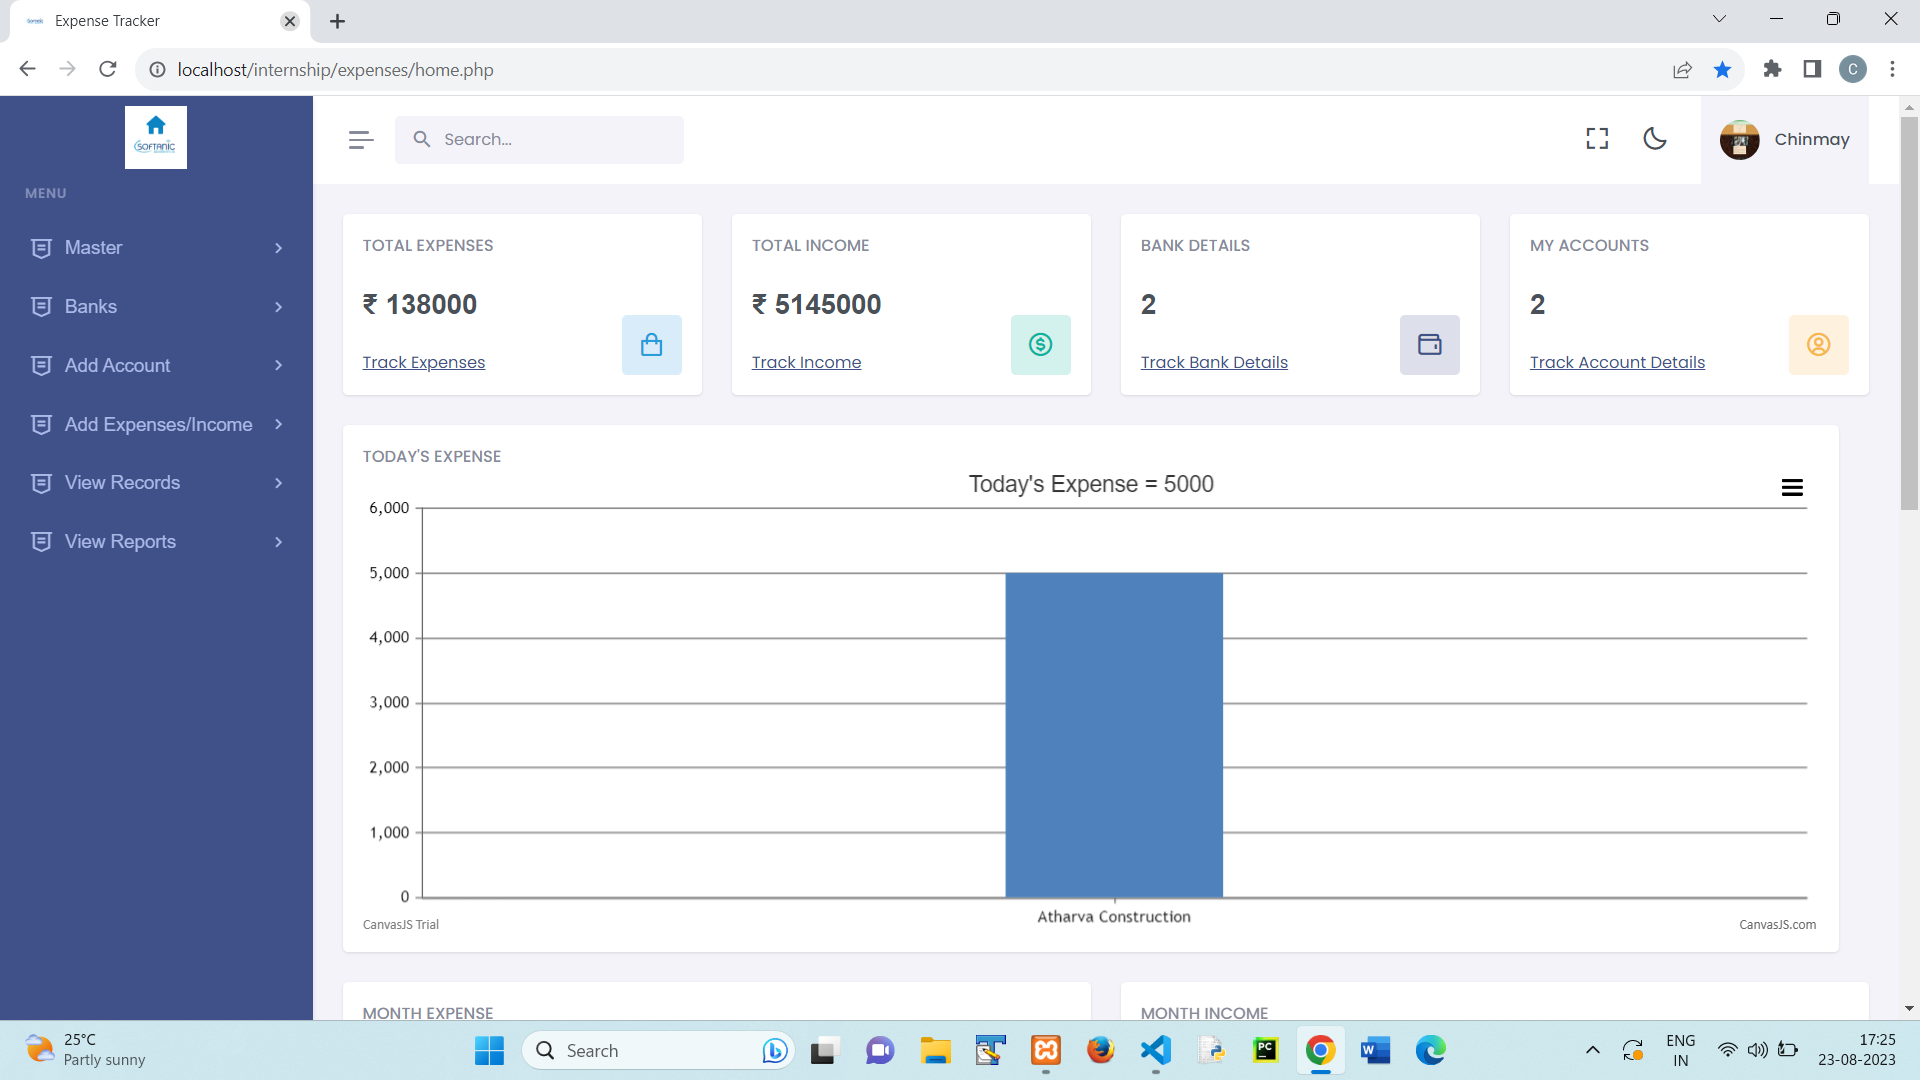Screen dimensions: 1920x1080
Task: Enter fullscreen mode icon
Action: (x=1597, y=139)
